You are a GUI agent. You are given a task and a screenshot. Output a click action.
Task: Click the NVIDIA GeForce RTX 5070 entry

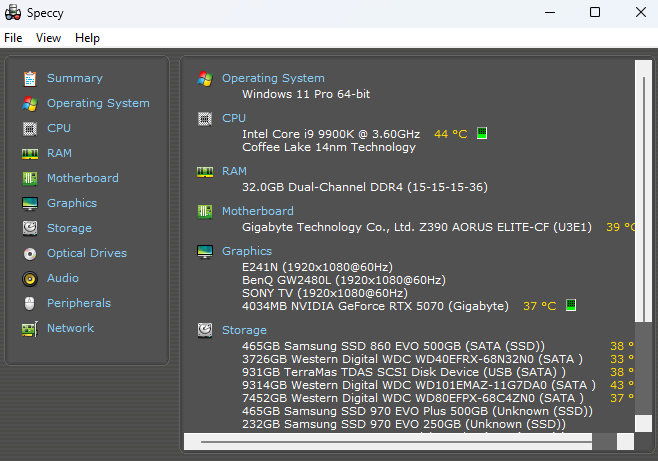click(x=375, y=306)
